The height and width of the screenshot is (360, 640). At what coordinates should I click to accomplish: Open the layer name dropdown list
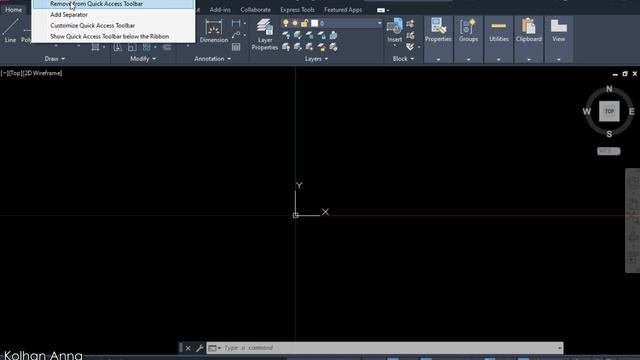pos(379,23)
